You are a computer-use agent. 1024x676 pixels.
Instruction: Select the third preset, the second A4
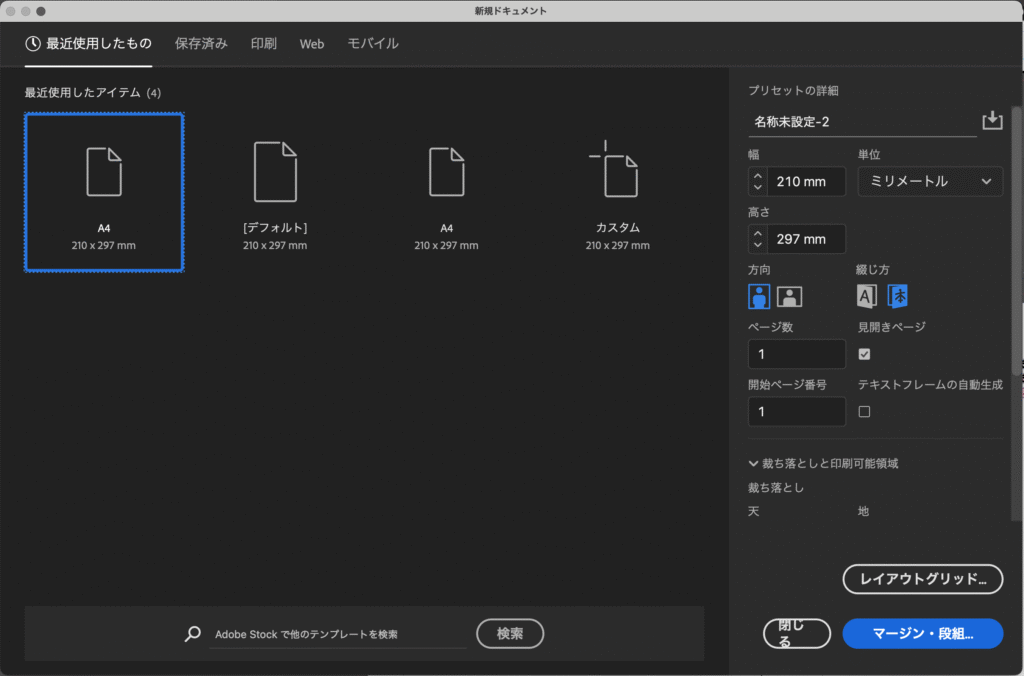click(x=446, y=192)
